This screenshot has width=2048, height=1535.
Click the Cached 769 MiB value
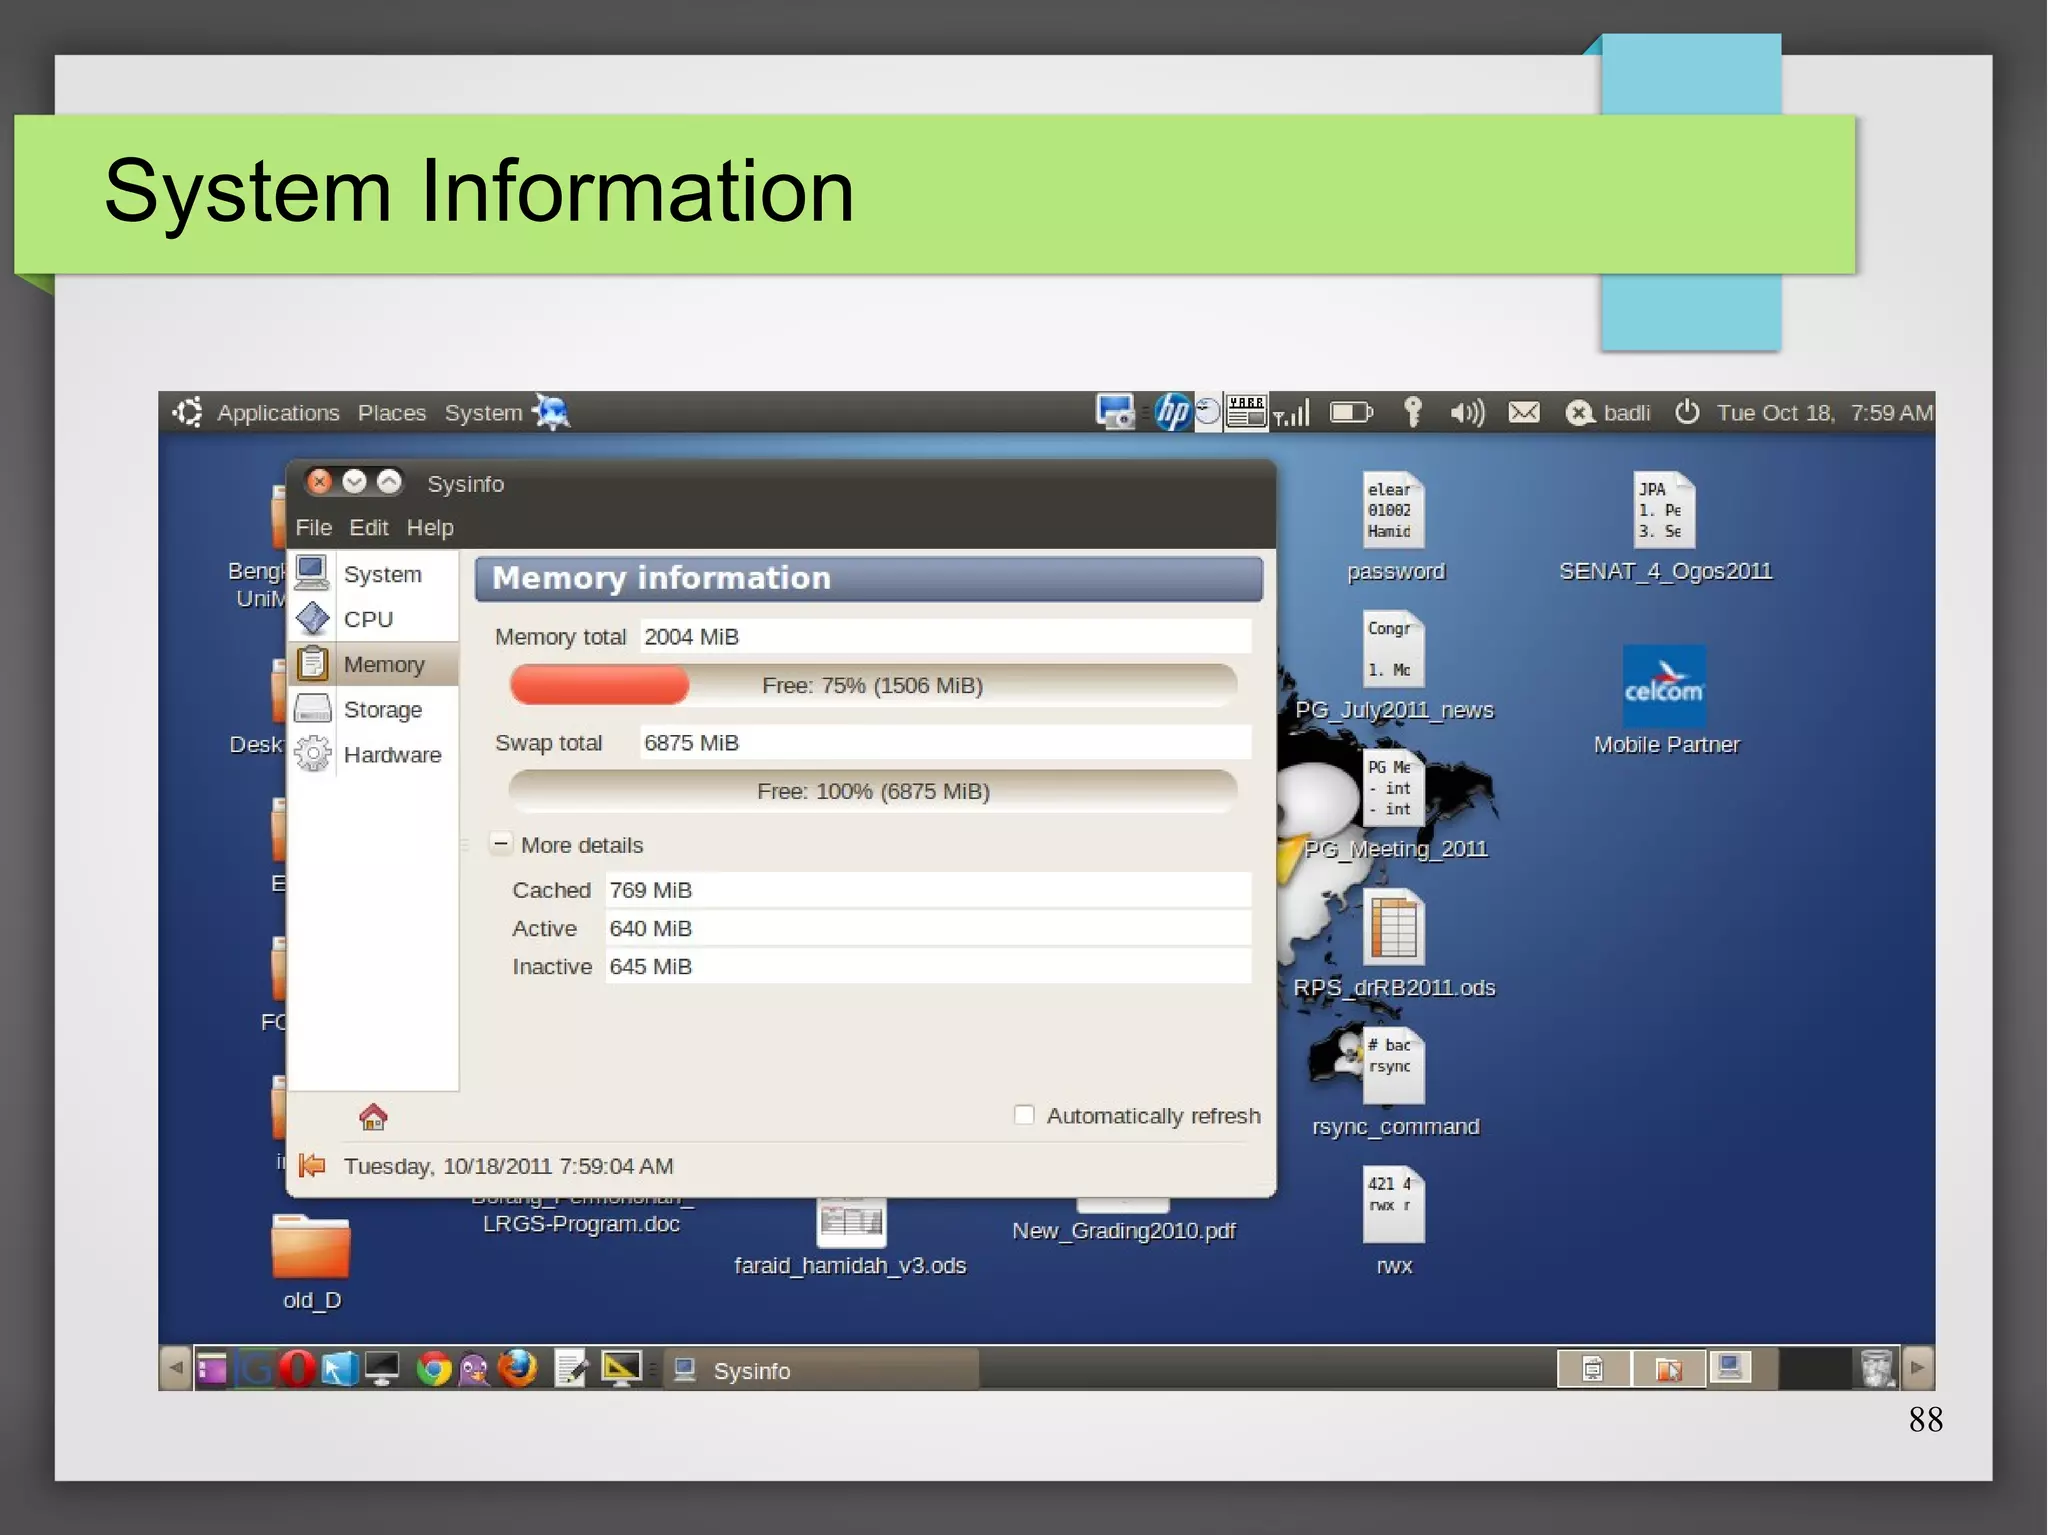click(x=928, y=890)
